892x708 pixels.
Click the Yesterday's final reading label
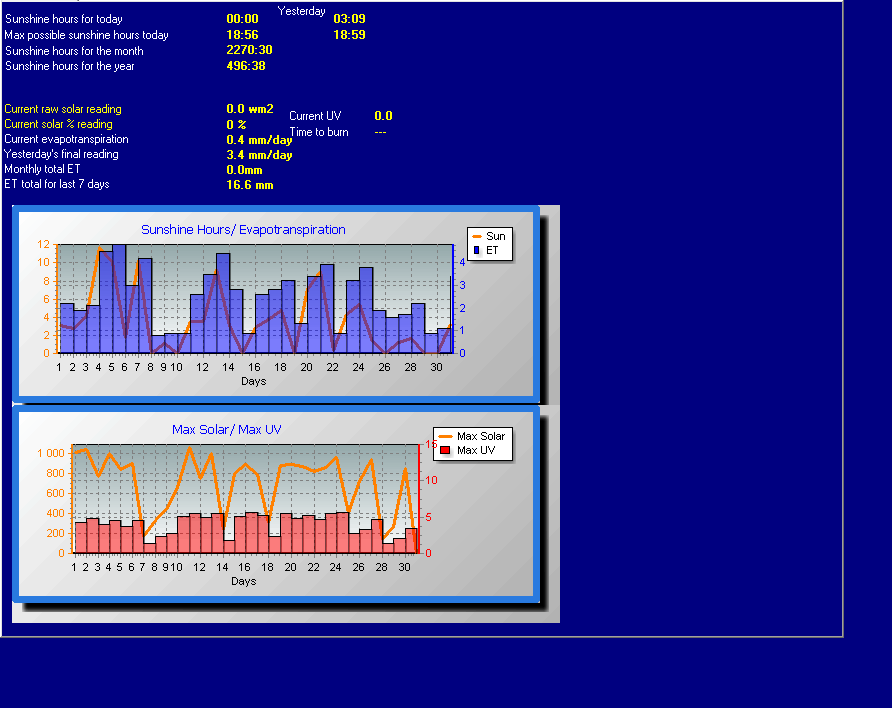pyautogui.click(x=61, y=154)
